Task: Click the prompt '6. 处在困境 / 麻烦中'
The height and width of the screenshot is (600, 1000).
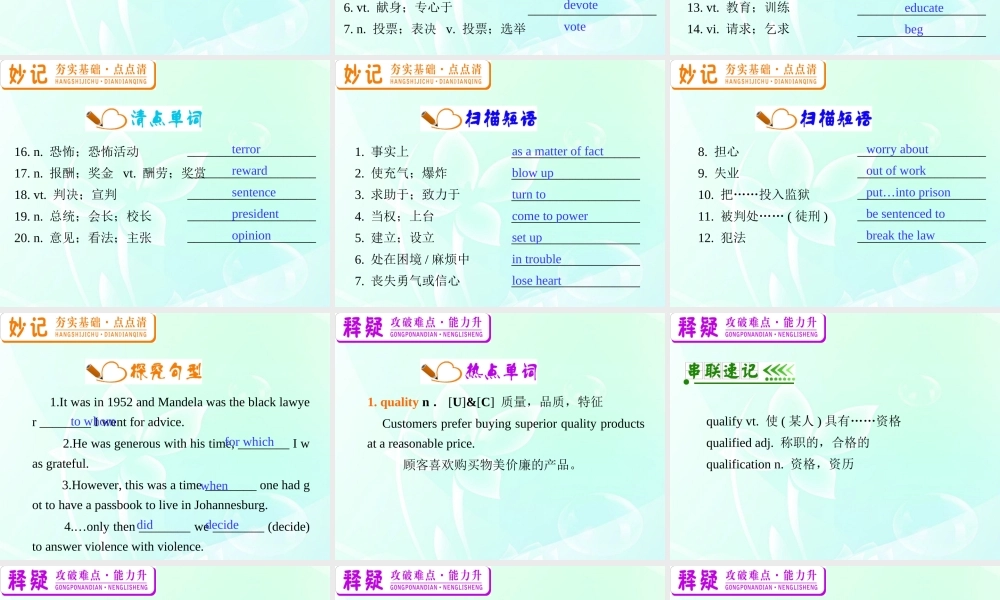Action: tap(412, 260)
